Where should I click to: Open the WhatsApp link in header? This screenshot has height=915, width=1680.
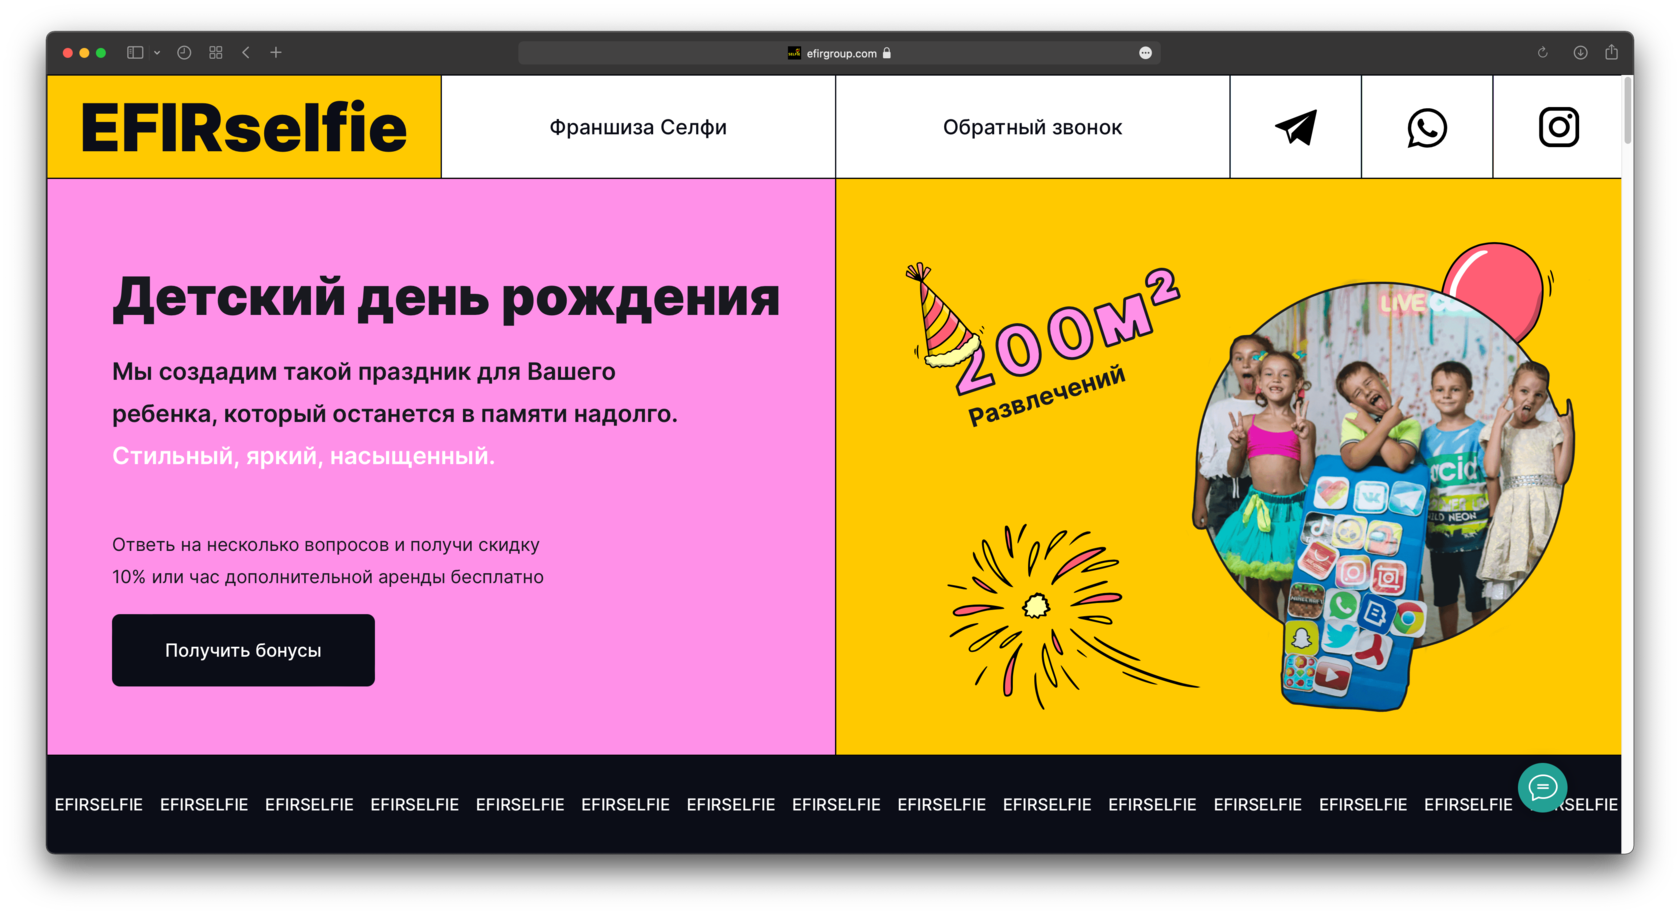pos(1427,127)
